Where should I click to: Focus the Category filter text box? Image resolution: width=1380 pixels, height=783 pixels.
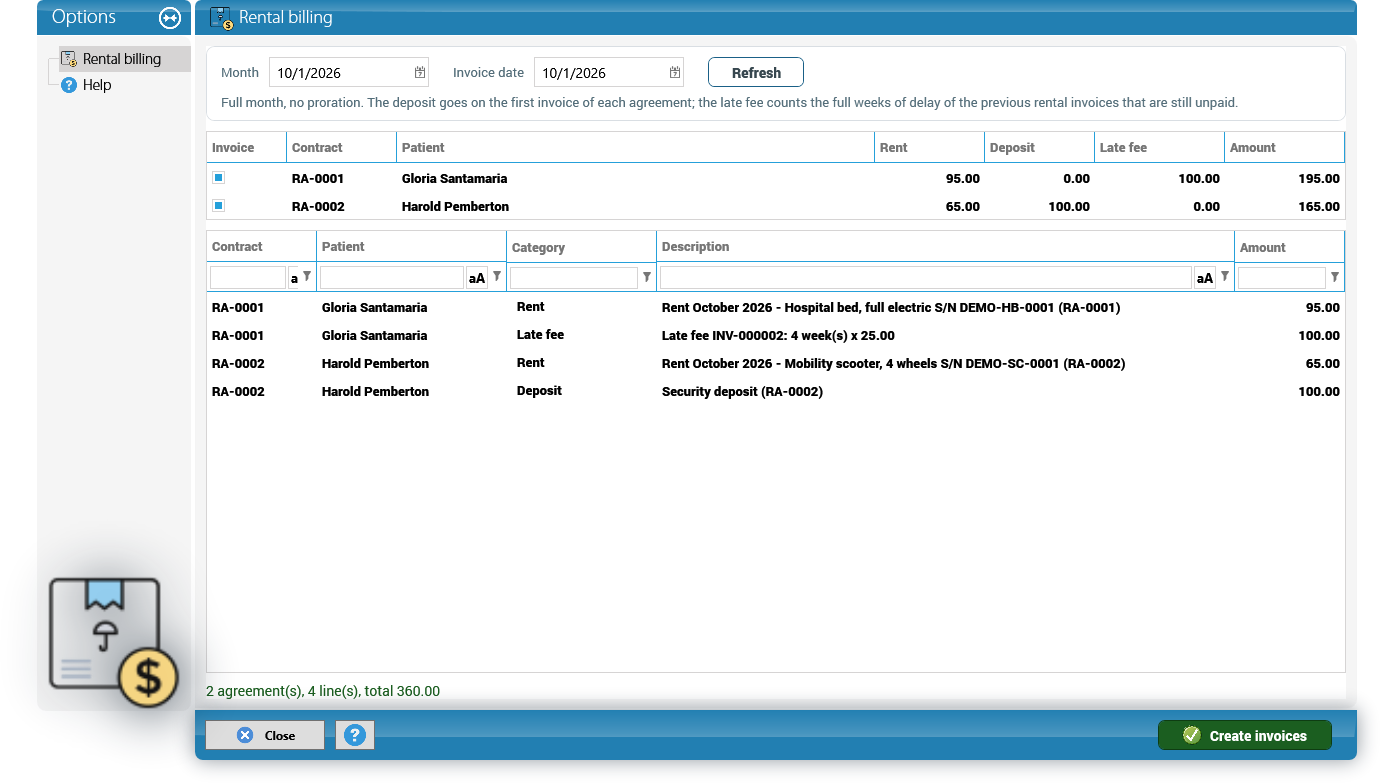click(574, 278)
